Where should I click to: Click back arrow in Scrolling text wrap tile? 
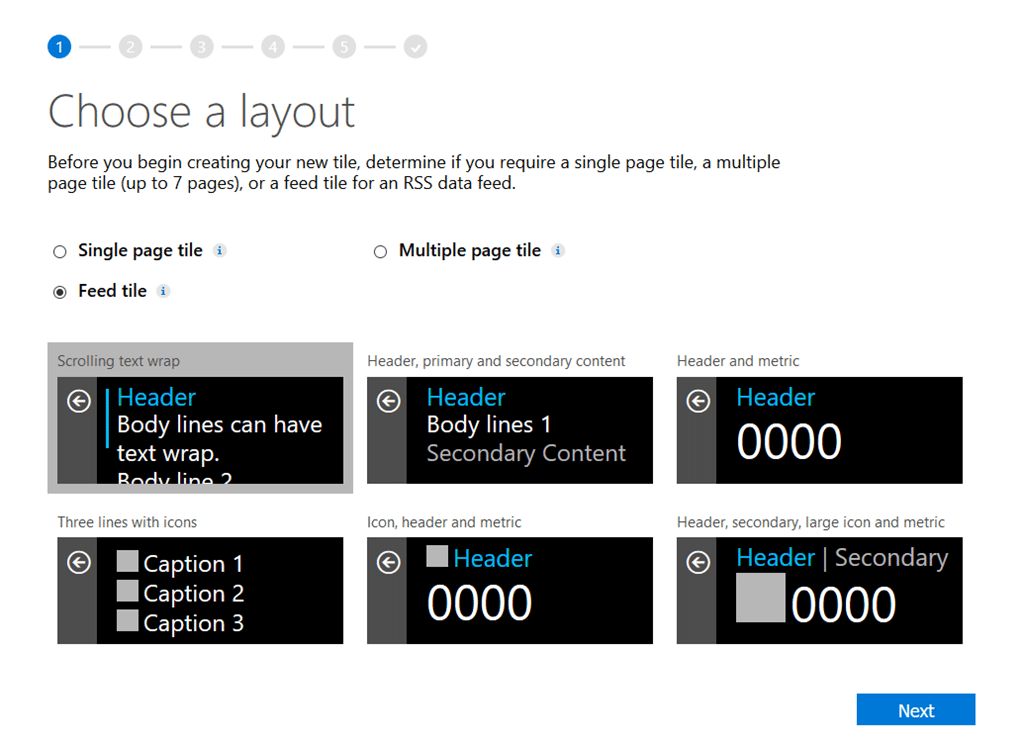click(x=78, y=401)
